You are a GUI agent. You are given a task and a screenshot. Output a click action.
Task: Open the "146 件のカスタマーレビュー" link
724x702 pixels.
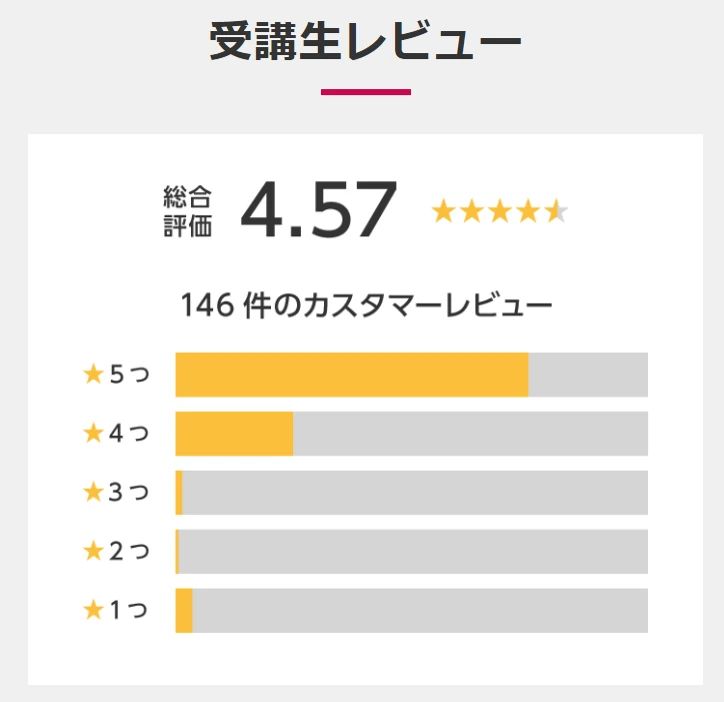click(x=366, y=305)
